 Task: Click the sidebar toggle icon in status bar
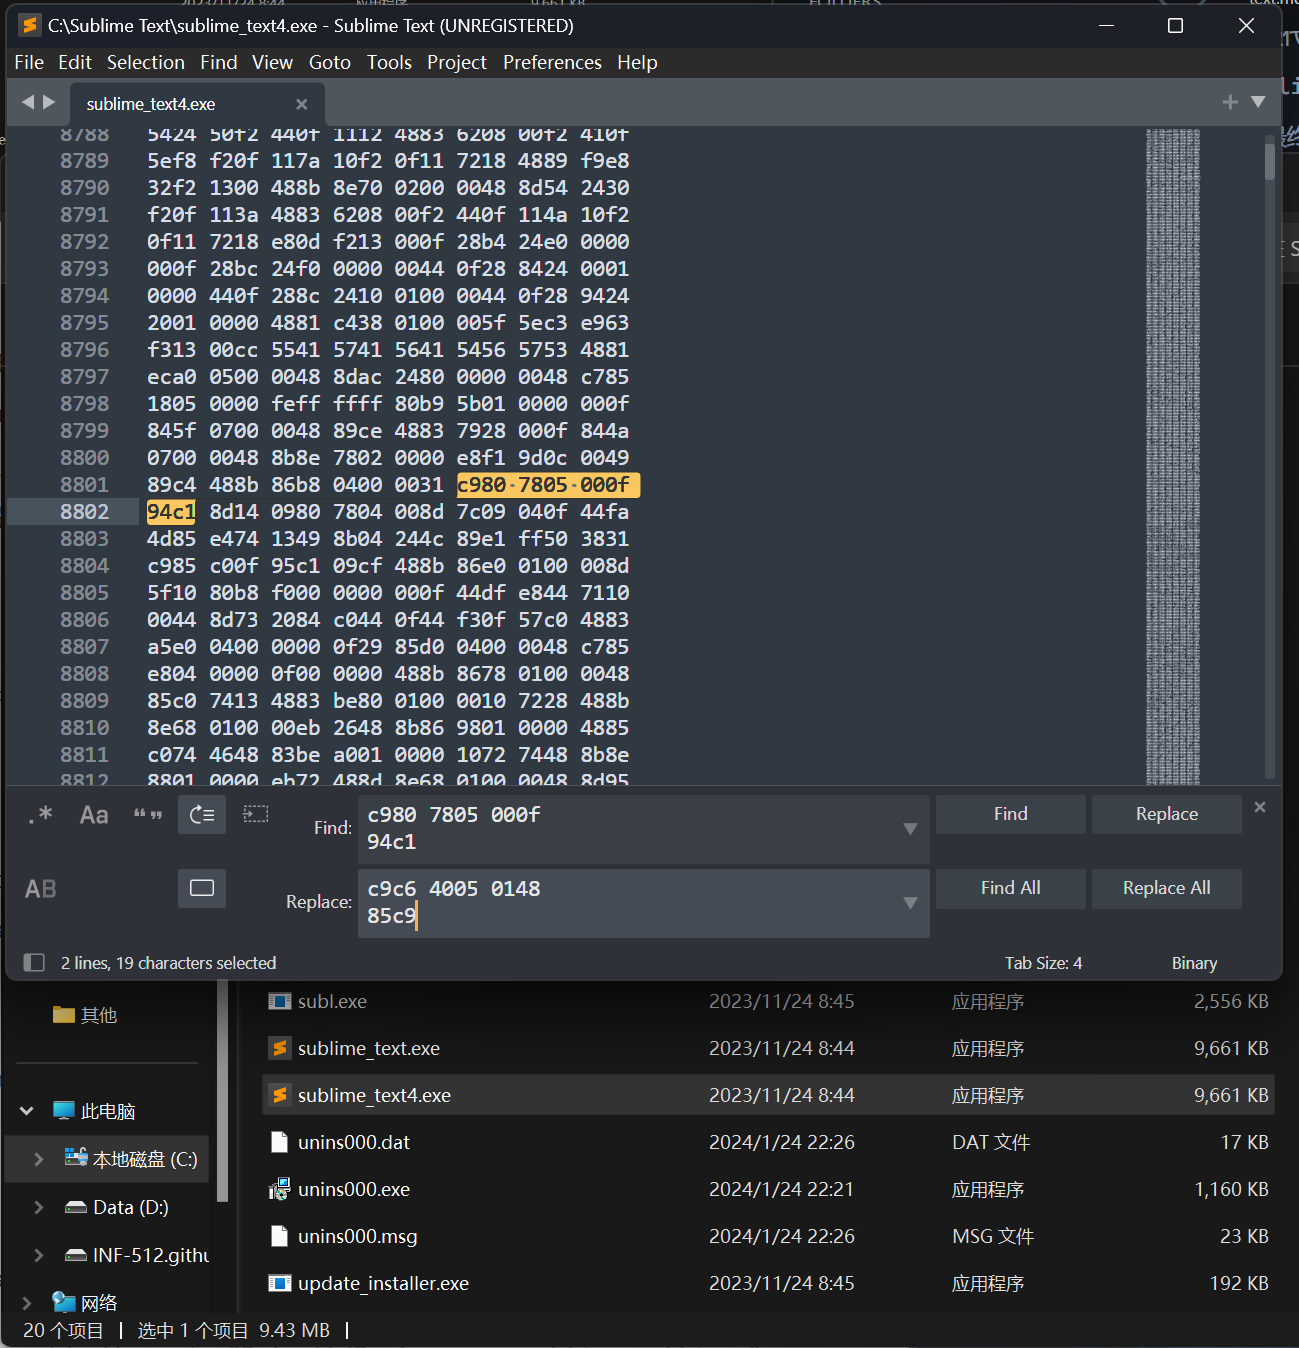coord(34,963)
